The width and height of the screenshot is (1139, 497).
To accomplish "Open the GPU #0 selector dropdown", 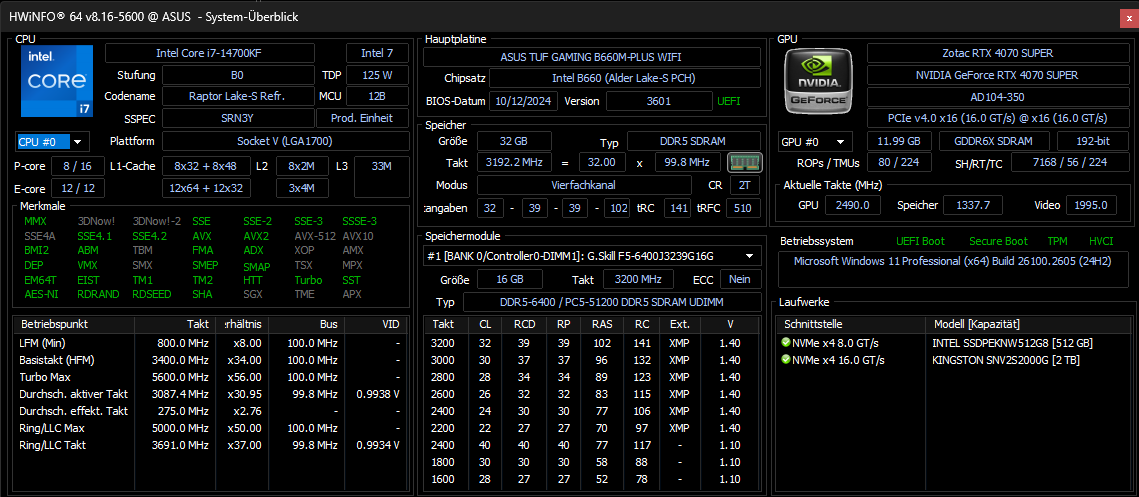I will pos(816,141).
